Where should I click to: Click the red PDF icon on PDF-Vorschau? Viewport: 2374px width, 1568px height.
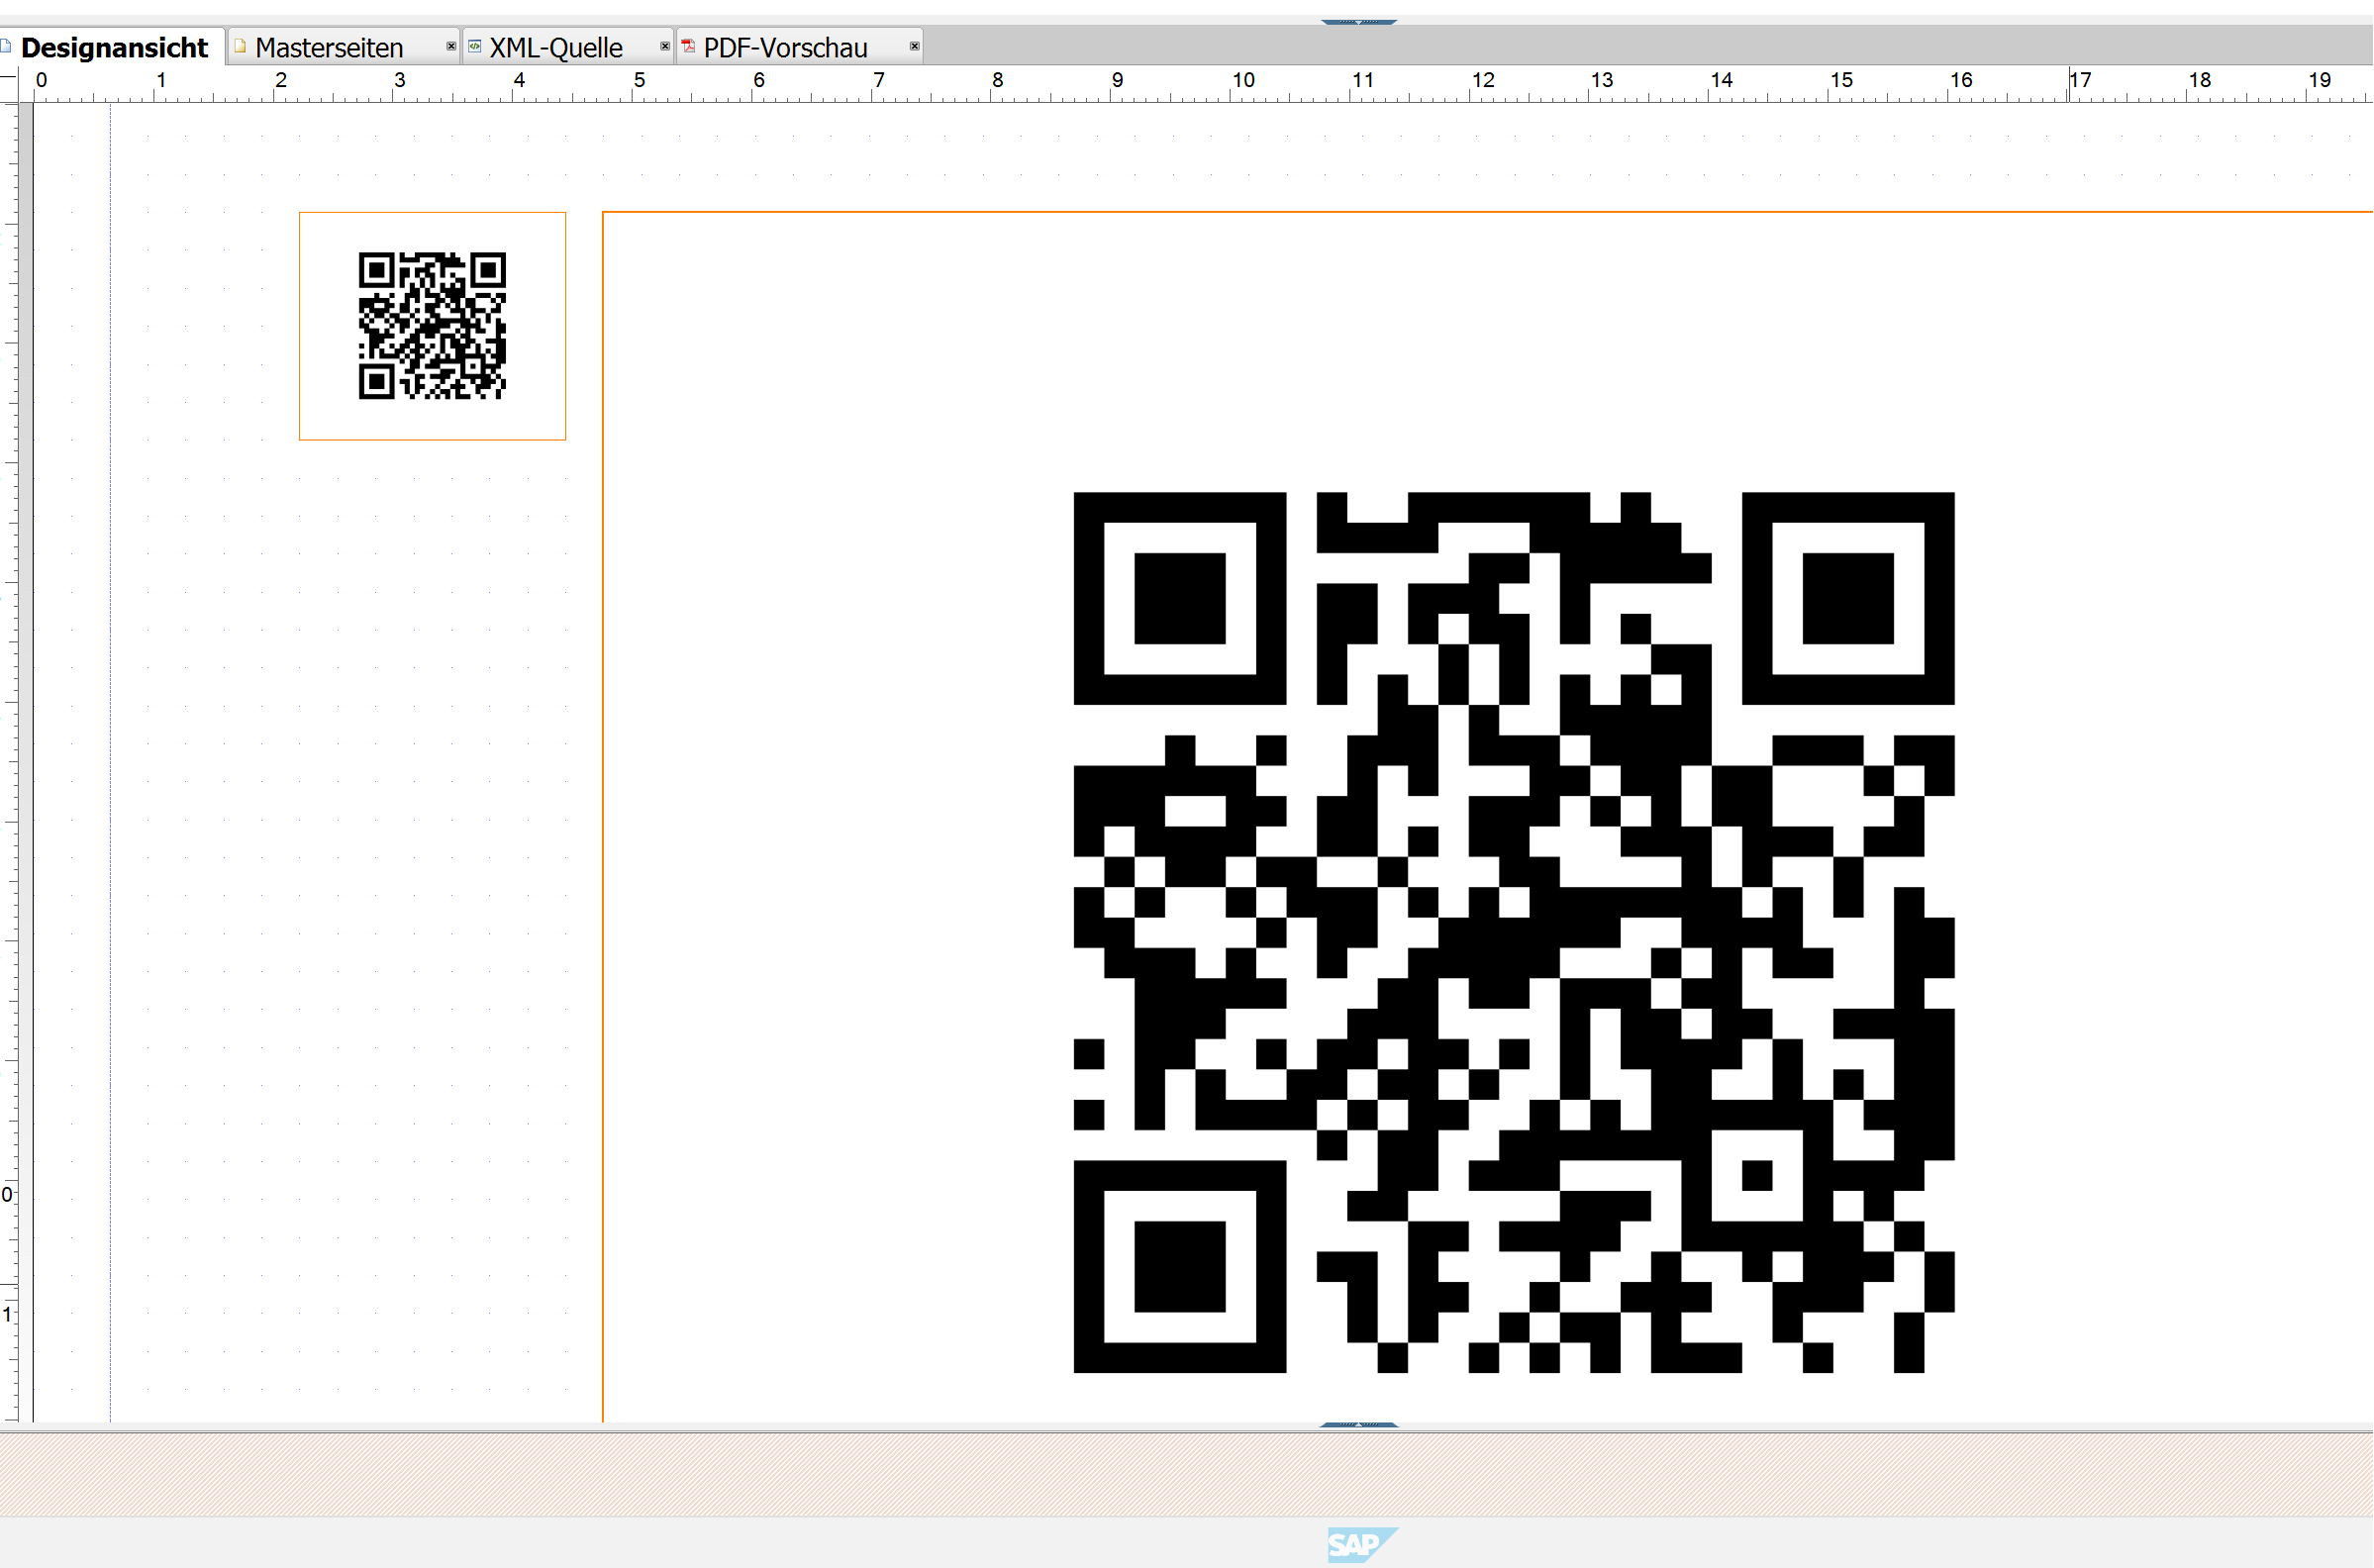point(688,46)
